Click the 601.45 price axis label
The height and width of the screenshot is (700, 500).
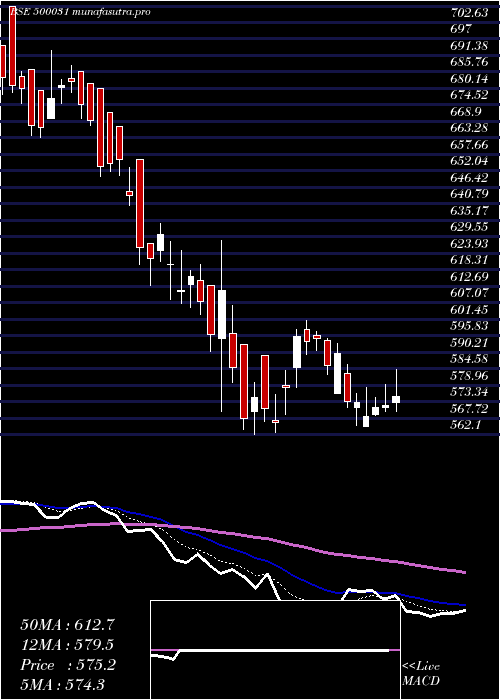pos(469,309)
